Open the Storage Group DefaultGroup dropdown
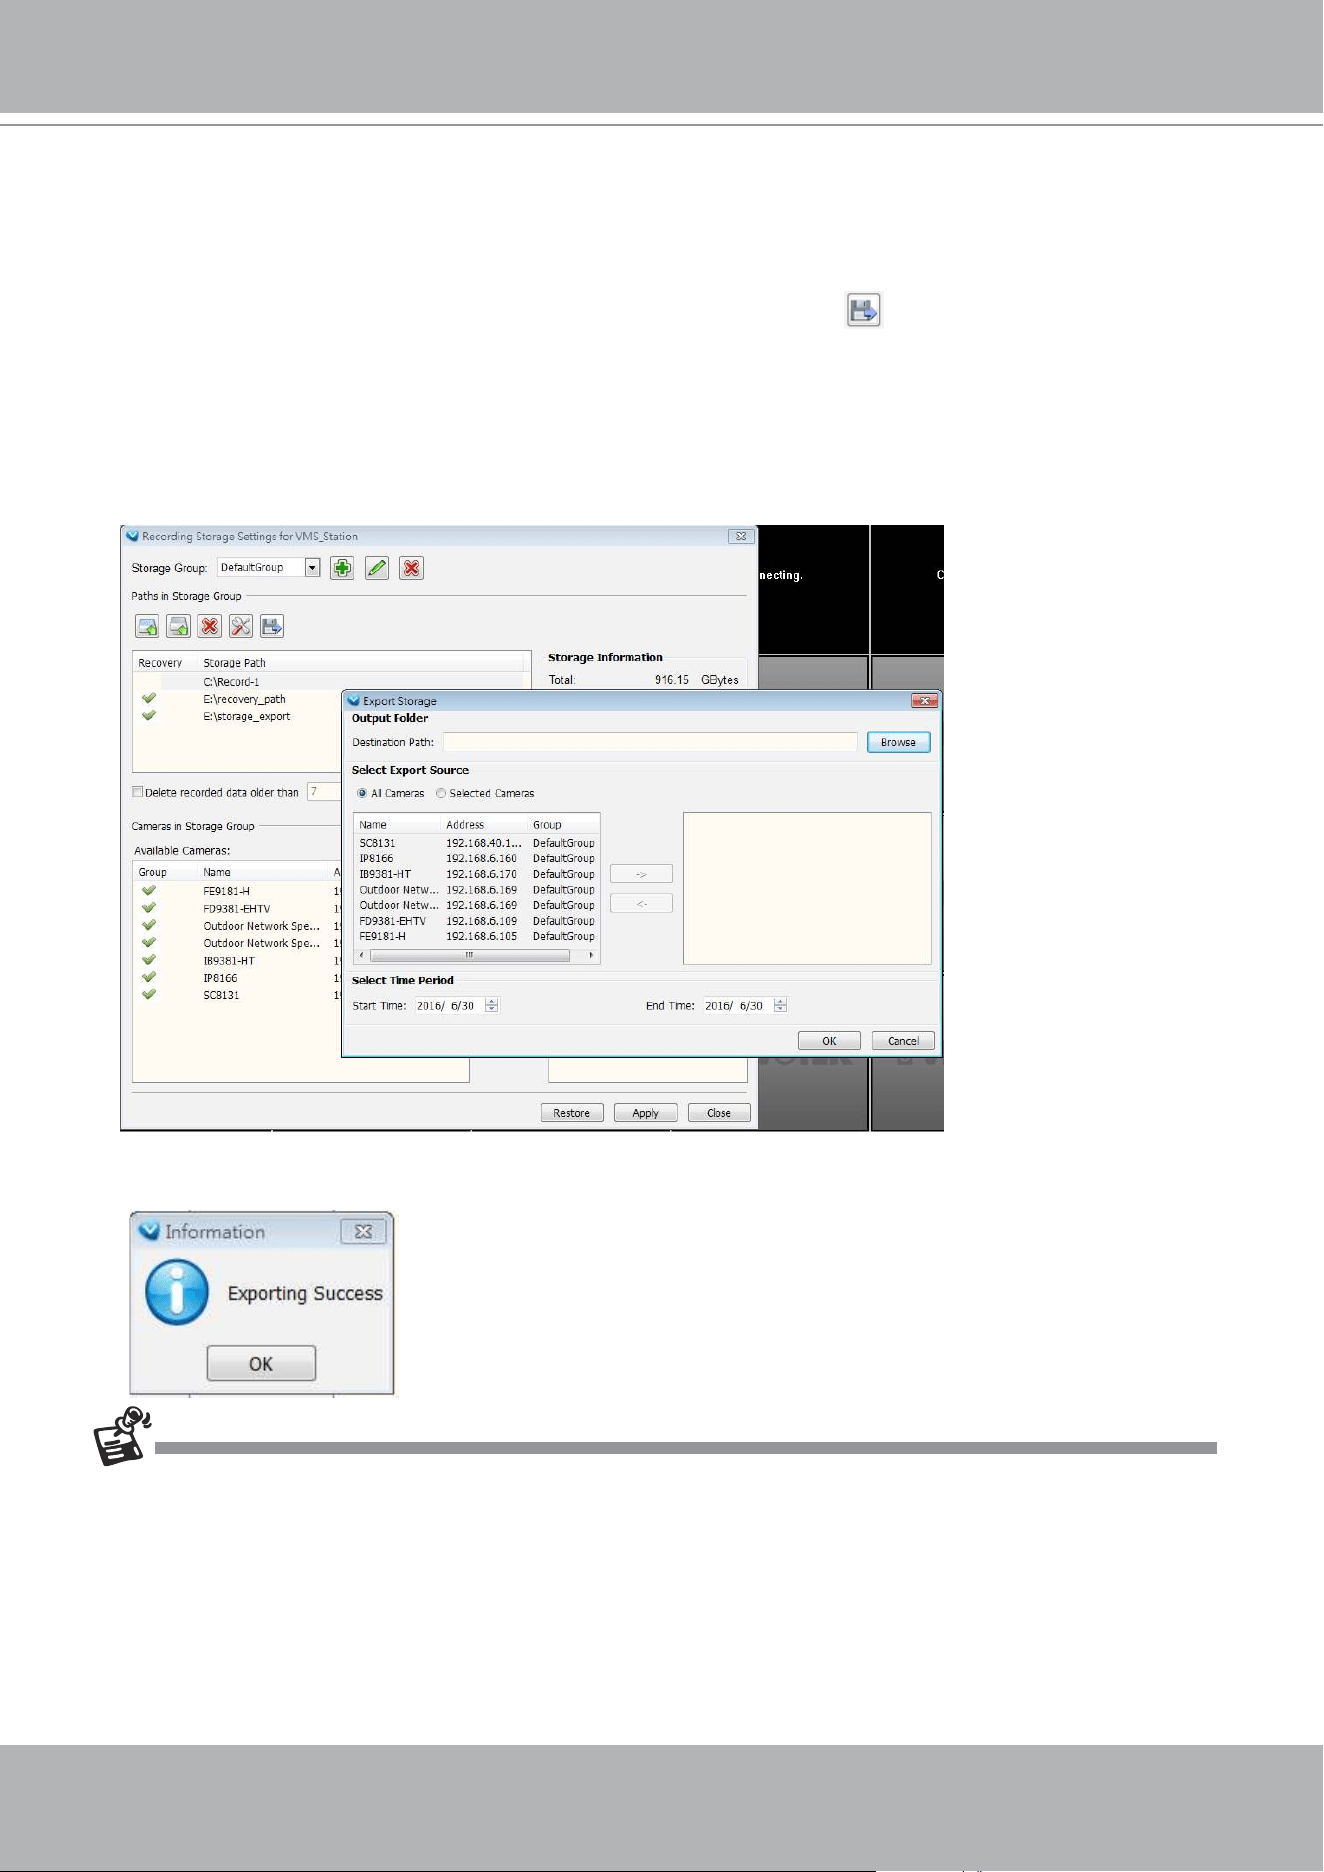 (x=312, y=568)
